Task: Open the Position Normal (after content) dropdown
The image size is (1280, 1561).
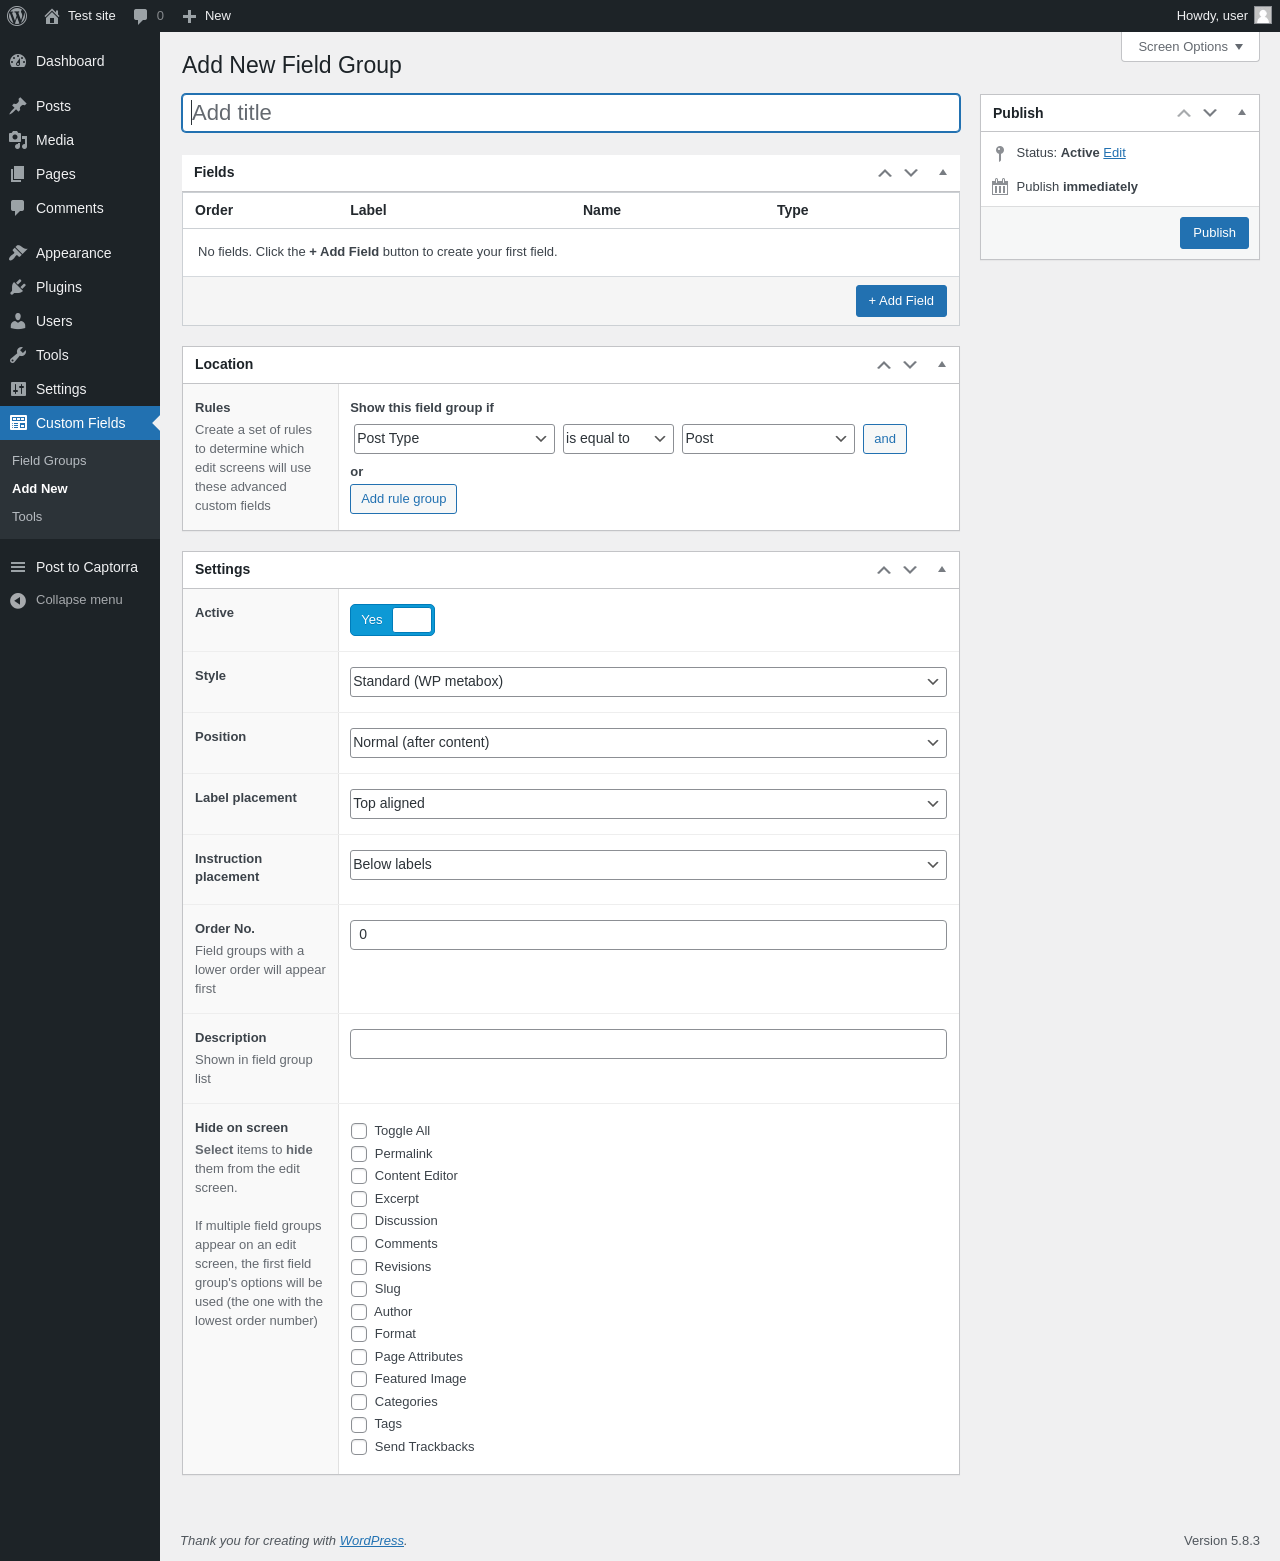Action: click(x=648, y=743)
